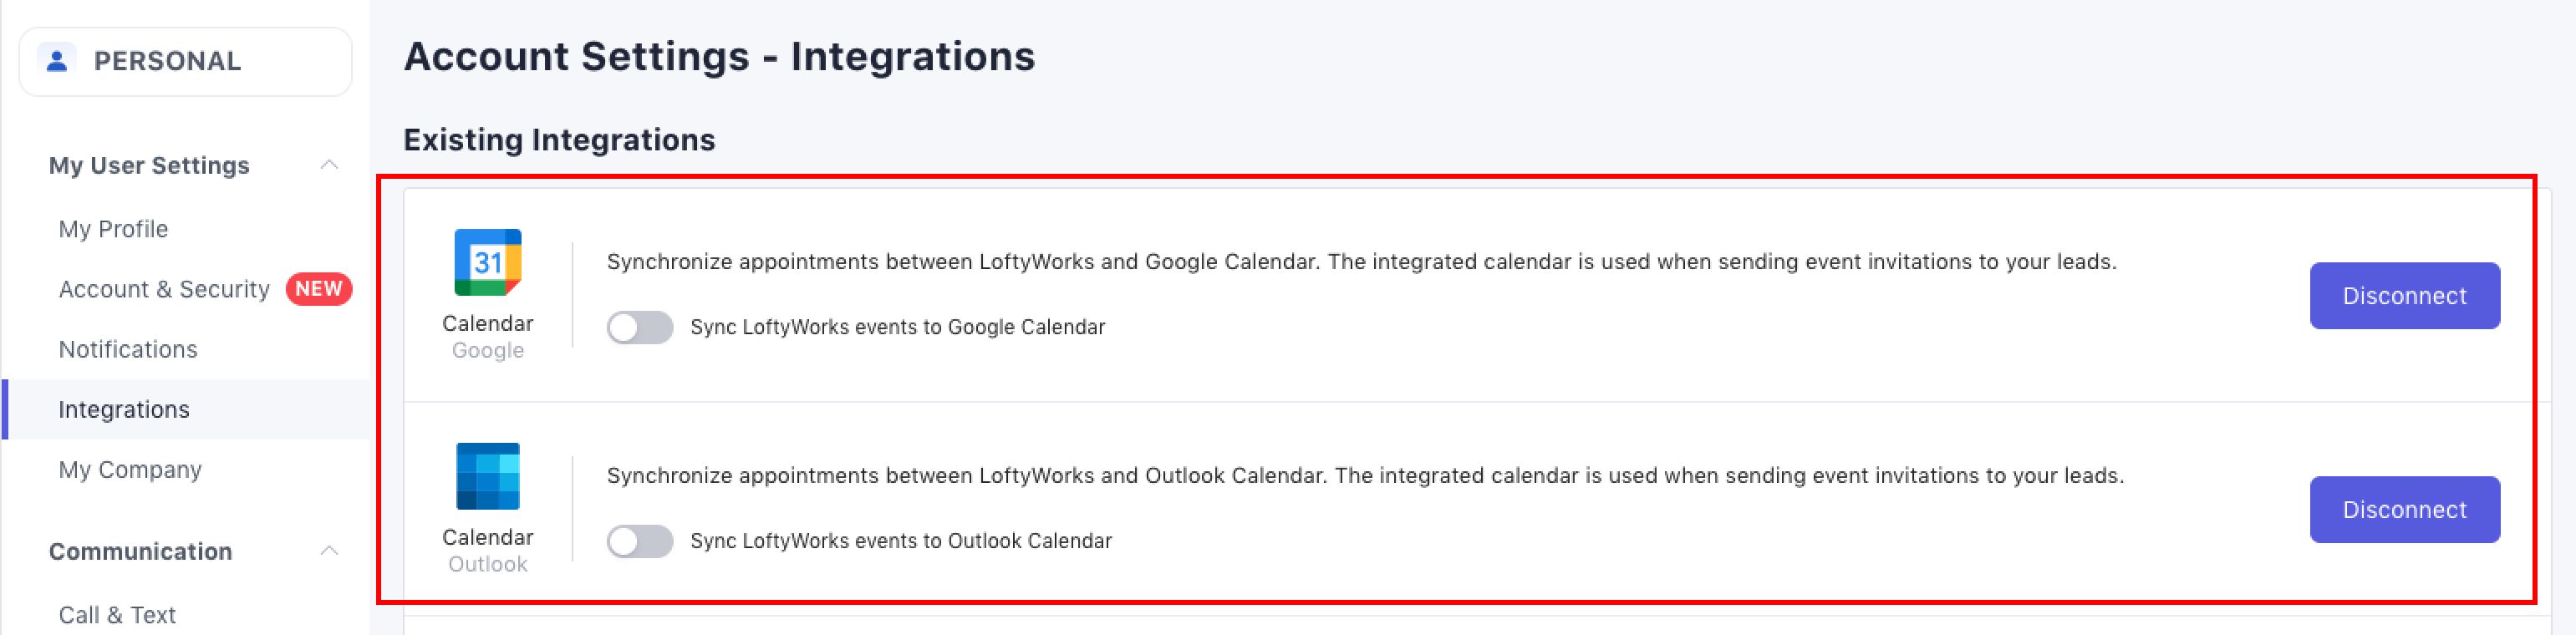Open My Company settings

click(x=130, y=469)
